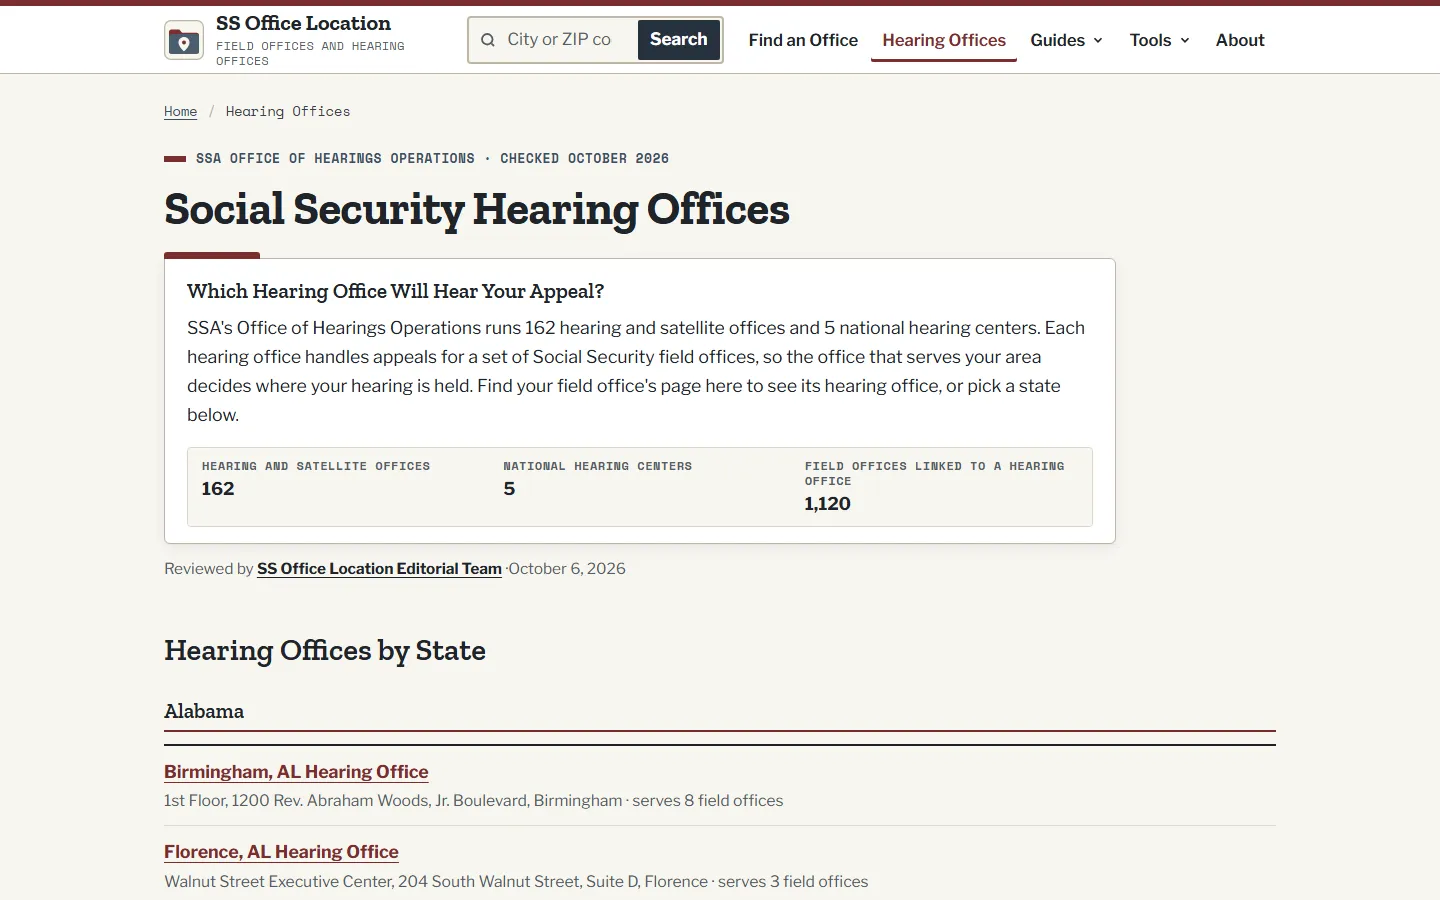Click the "NATIONAL HEARING CENTERS" stat label
This screenshot has height=900, width=1440.
598,466
